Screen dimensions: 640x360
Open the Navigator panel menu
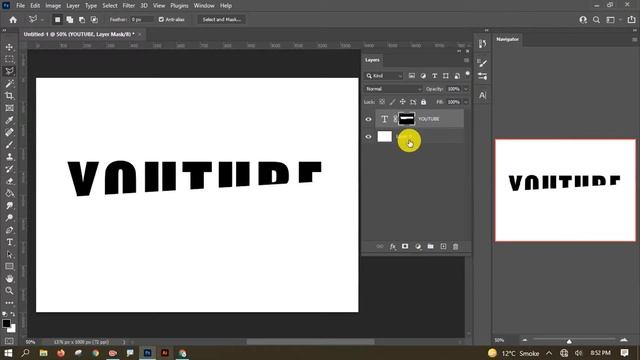(x=635, y=40)
